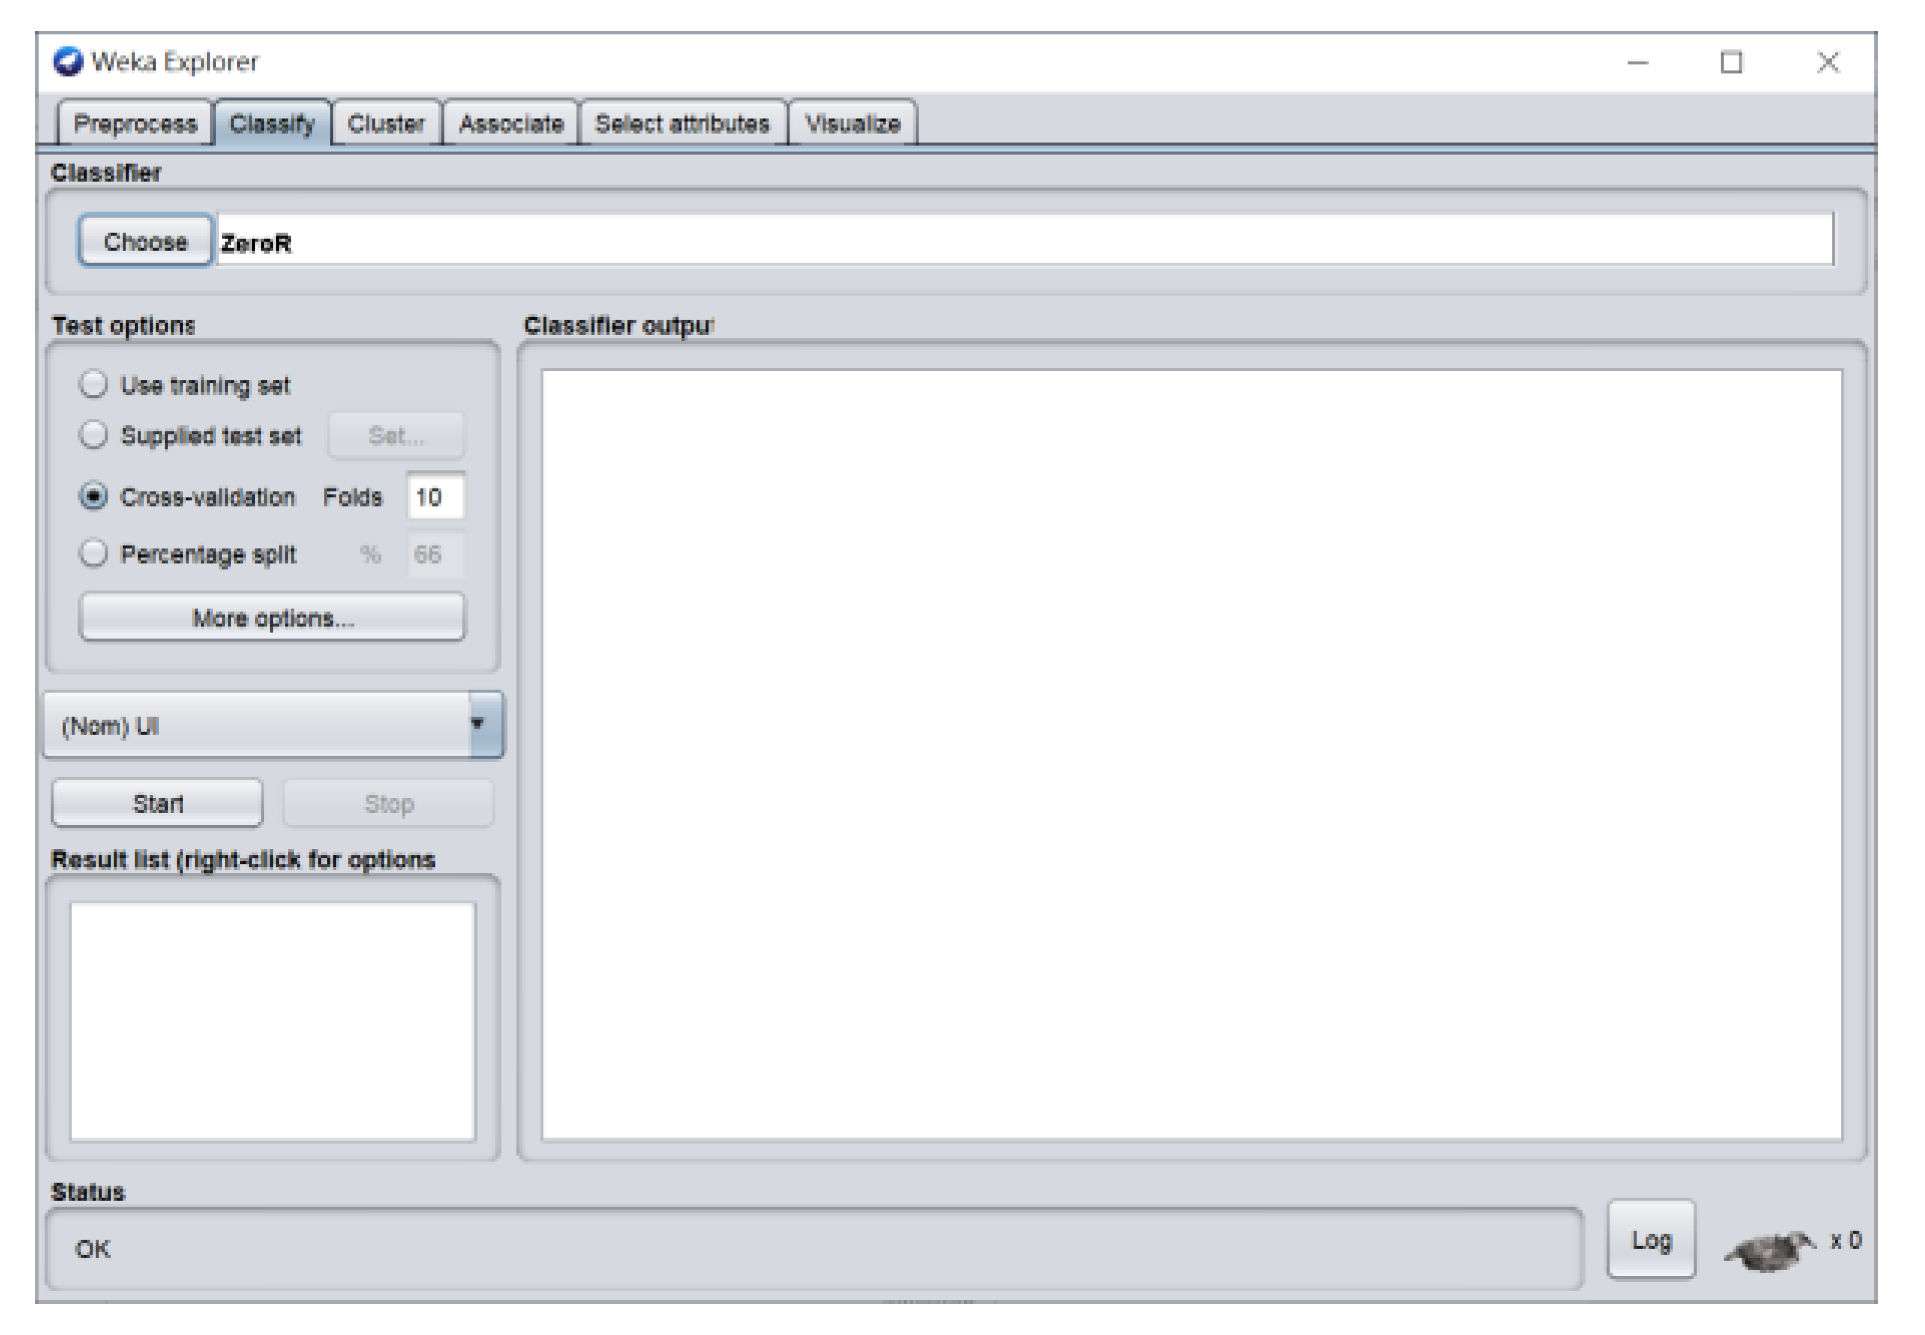
Task: Start the classifier run
Action: (x=157, y=803)
